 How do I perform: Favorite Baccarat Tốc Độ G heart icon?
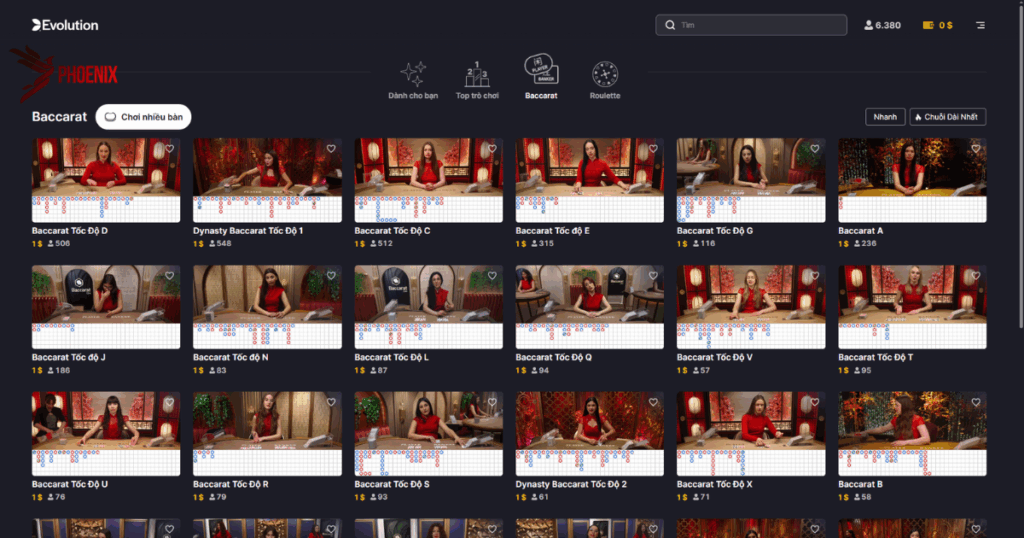pos(814,149)
